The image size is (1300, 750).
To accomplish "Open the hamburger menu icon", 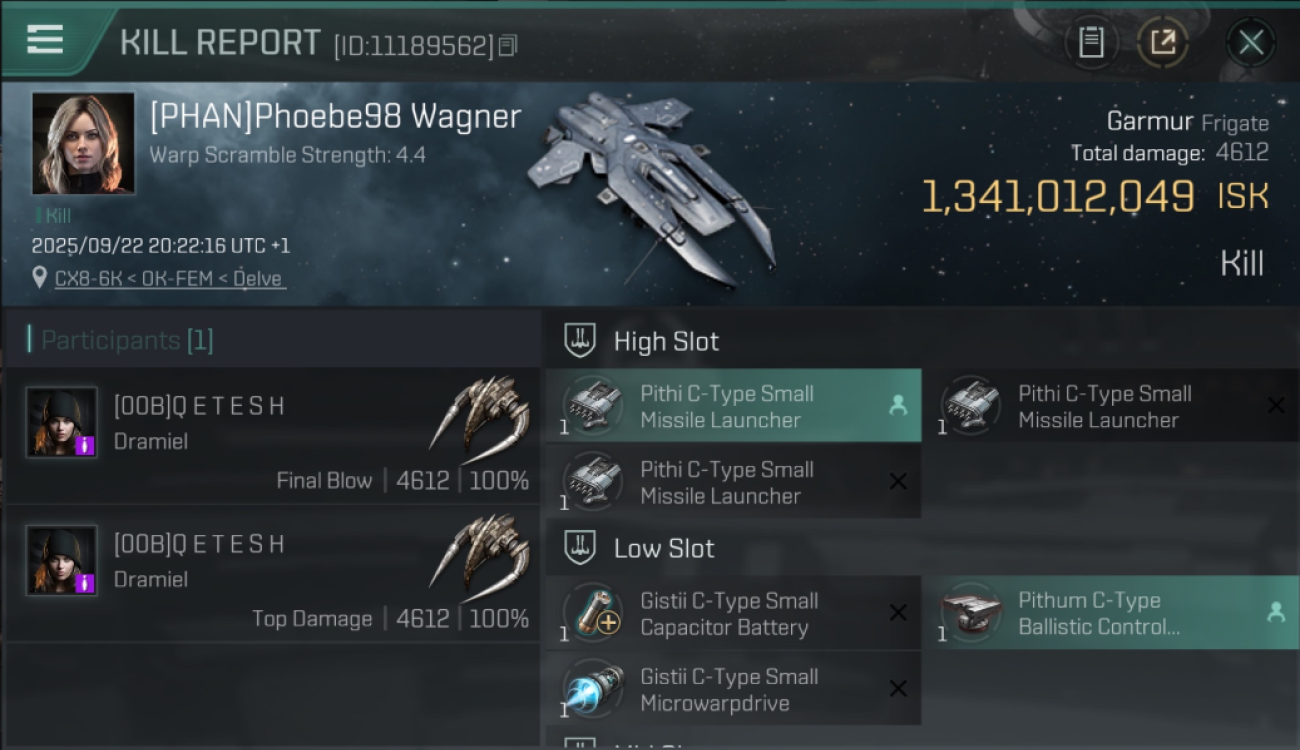I will 45,39.
